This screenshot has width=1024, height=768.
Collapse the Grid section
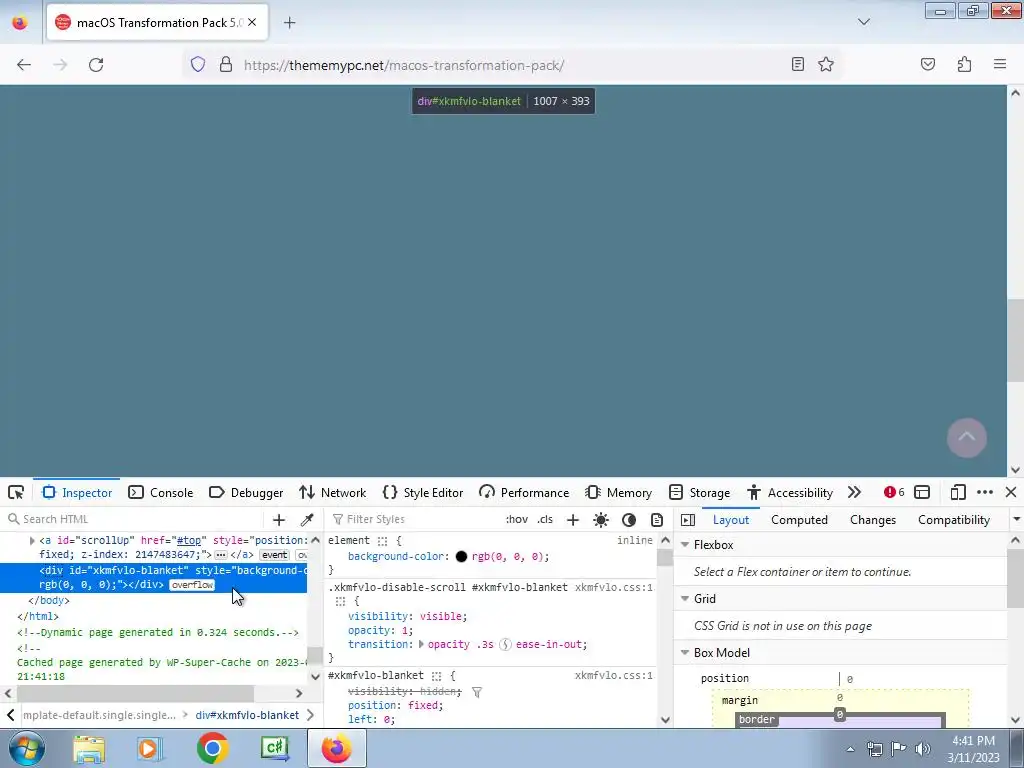(685, 599)
